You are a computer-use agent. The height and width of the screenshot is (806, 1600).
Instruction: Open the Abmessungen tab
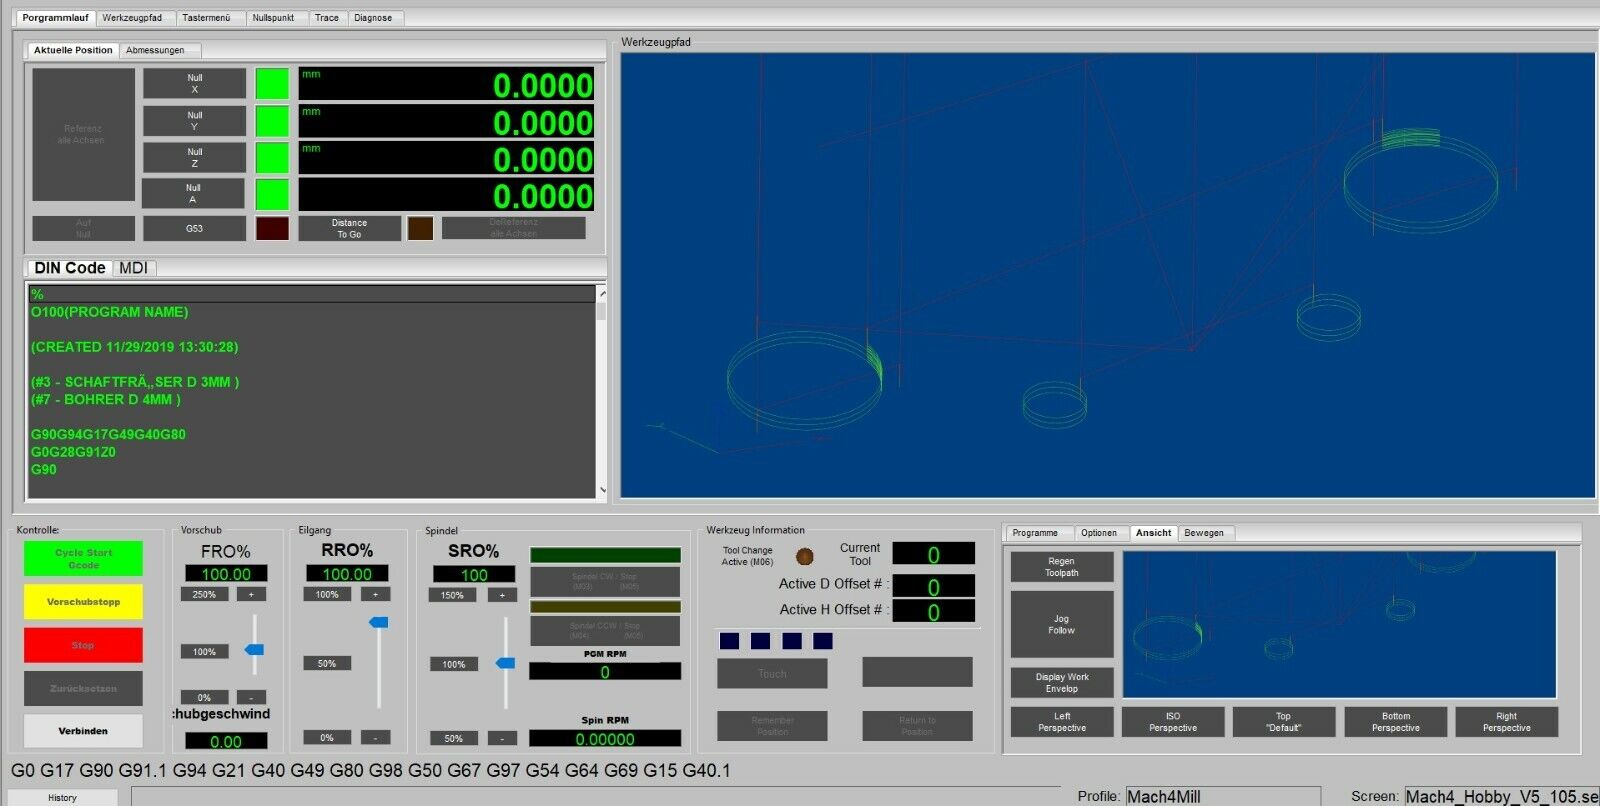click(x=155, y=50)
